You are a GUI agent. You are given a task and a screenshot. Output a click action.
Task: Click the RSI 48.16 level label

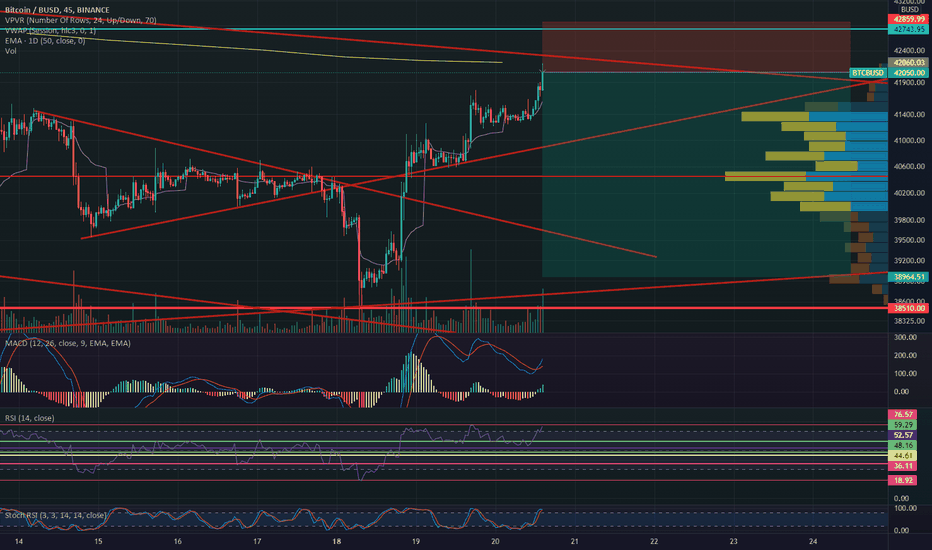[x=902, y=445]
